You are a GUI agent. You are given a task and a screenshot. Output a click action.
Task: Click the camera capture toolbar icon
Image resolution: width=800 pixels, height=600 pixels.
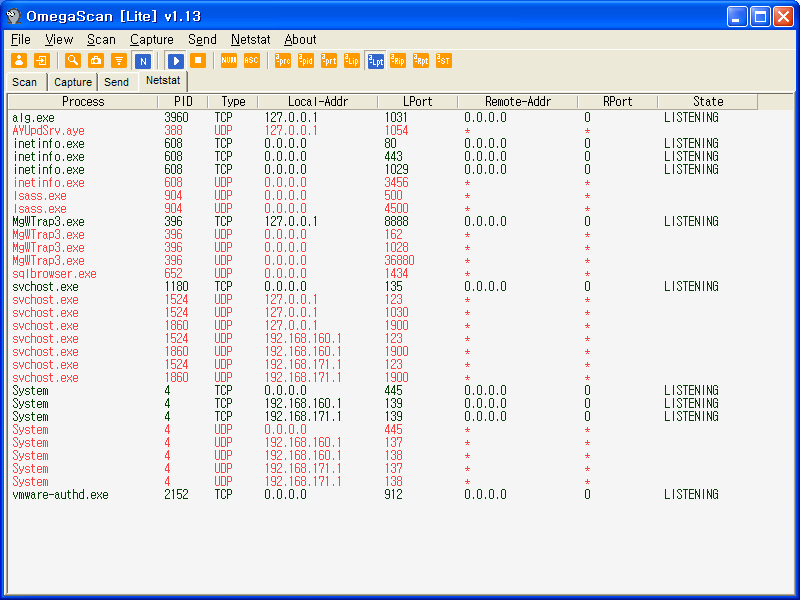[x=96, y=61]
